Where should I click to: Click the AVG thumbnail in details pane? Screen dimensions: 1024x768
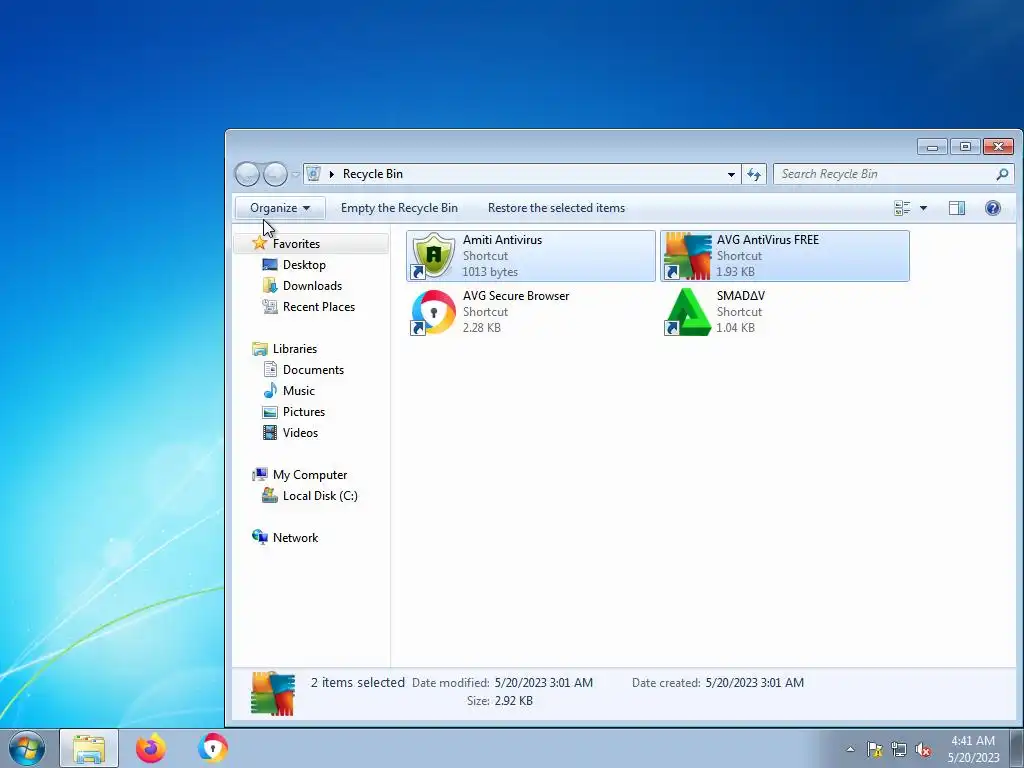pos(273,694)
